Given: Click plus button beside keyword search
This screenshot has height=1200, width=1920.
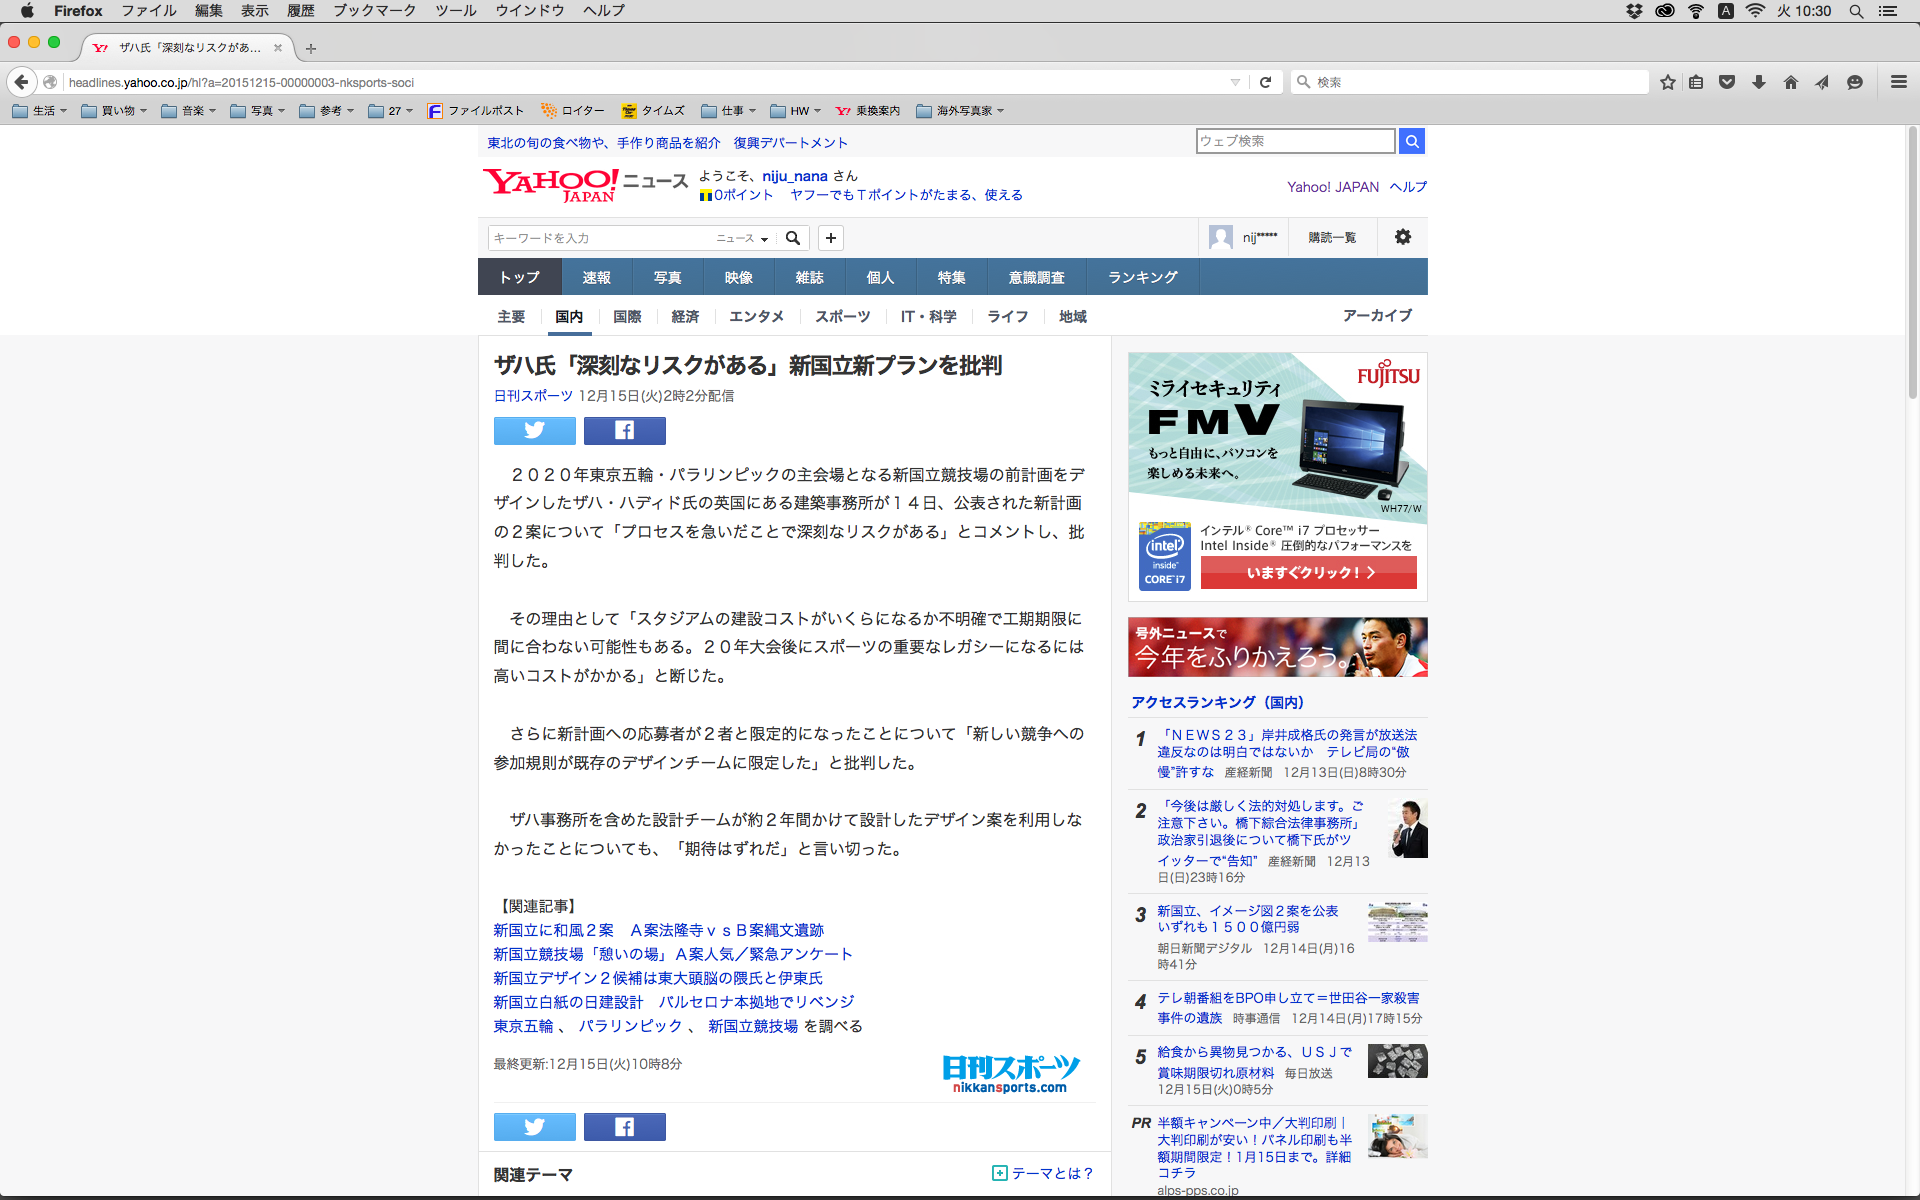Looking at the screenshot, I should click(830, 237).
